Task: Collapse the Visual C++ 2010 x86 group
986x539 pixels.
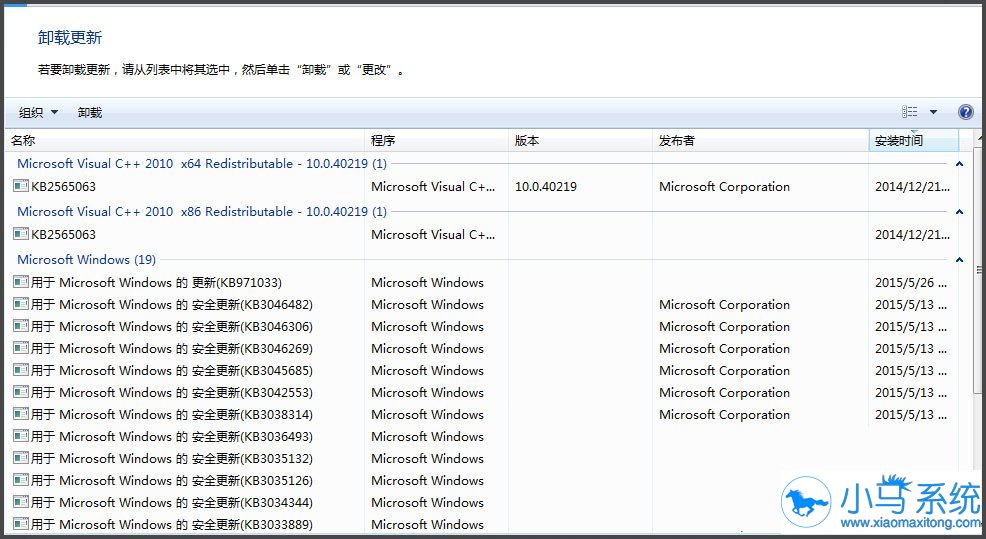Action: pos(960,211)
